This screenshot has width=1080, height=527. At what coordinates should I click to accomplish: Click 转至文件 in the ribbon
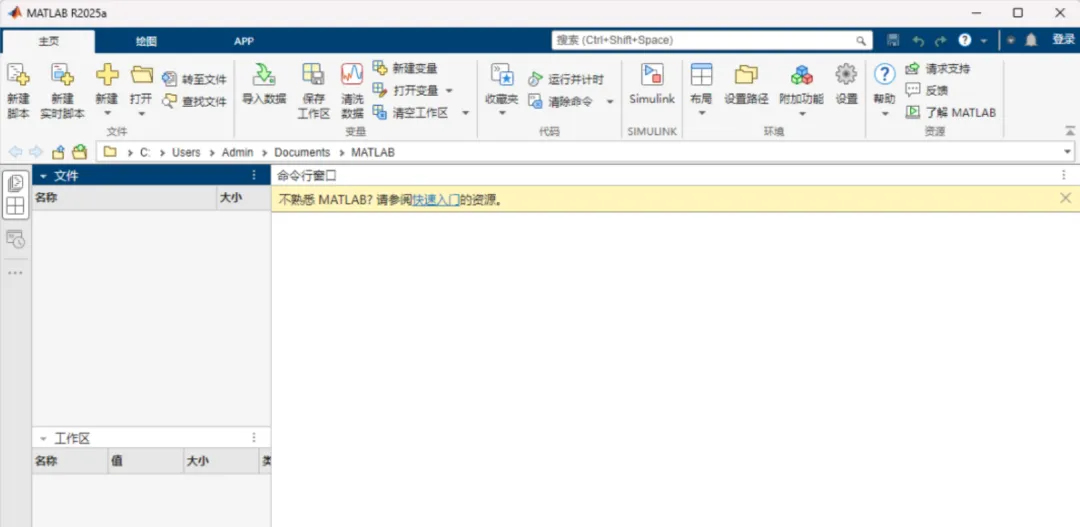point(194,79)
